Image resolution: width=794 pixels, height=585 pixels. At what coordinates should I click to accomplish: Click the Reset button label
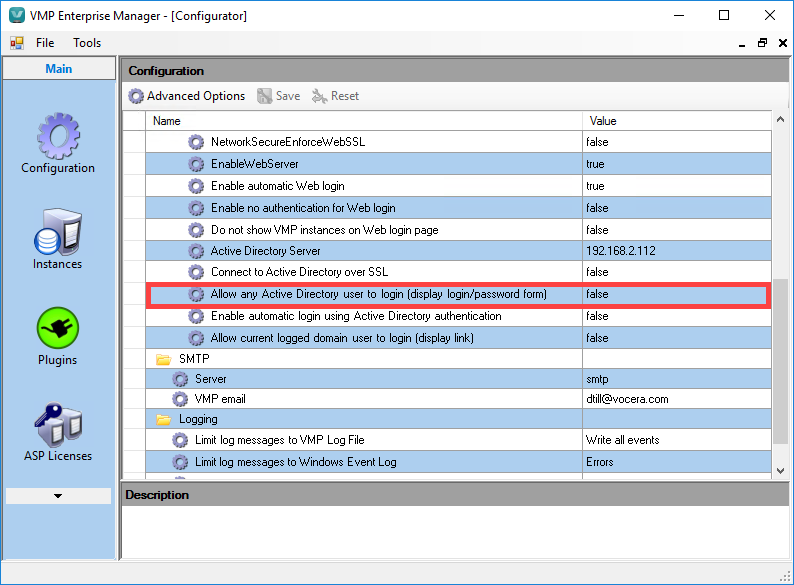point(345,96)
